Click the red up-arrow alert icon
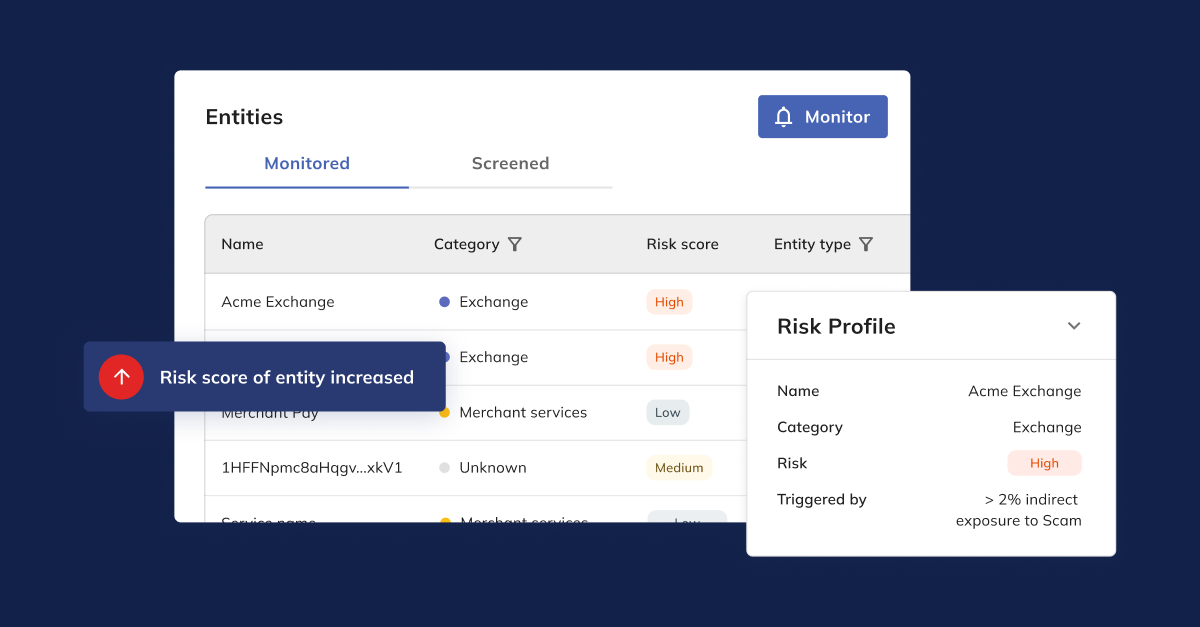 (x=121, y=377)
